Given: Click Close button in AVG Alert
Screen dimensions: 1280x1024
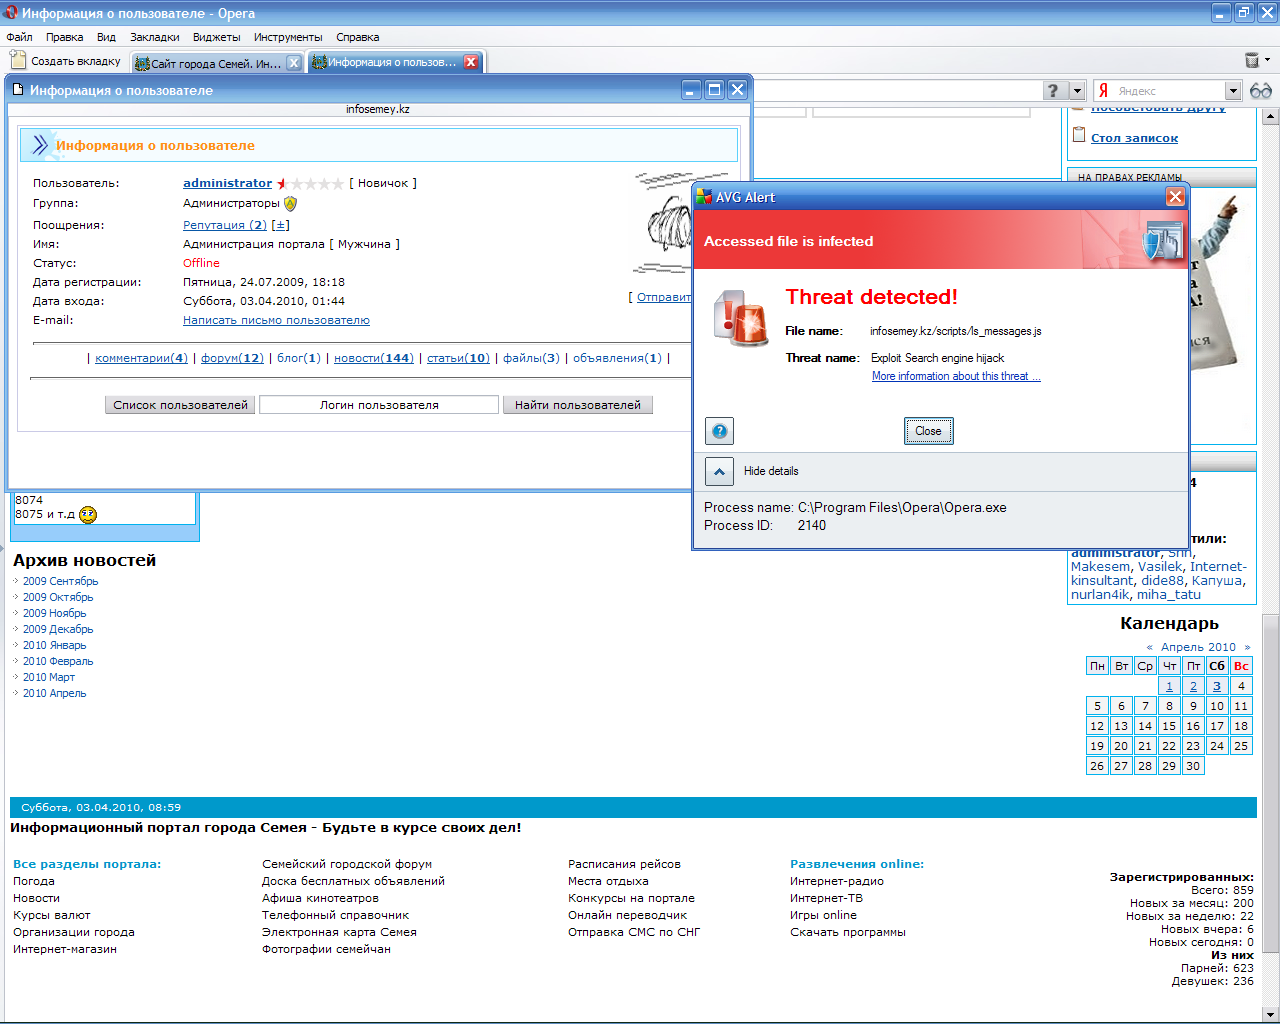Looking at the screenshot, I should [928, 431].
